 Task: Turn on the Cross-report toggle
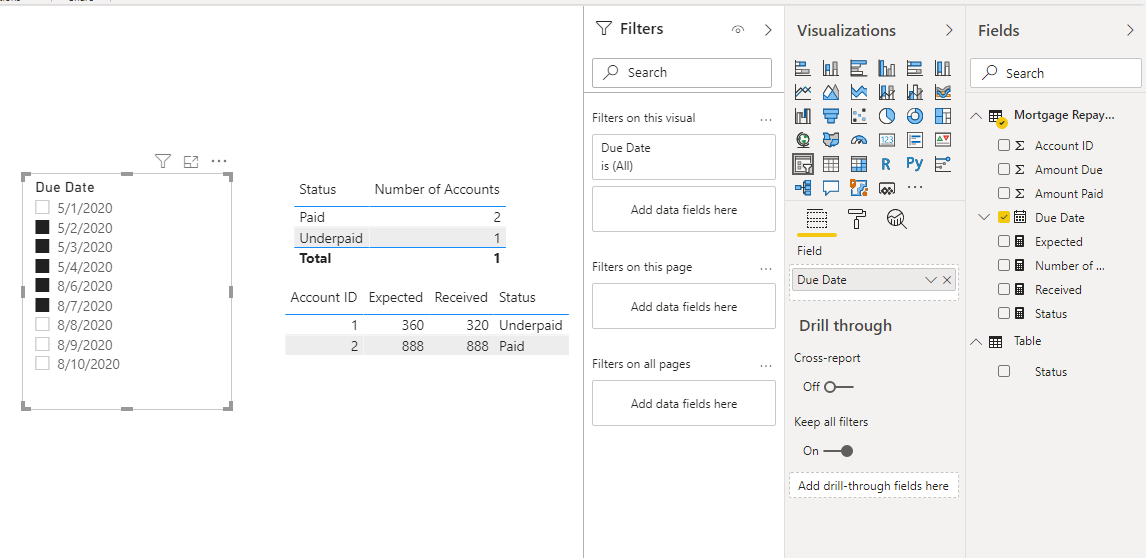838,387
